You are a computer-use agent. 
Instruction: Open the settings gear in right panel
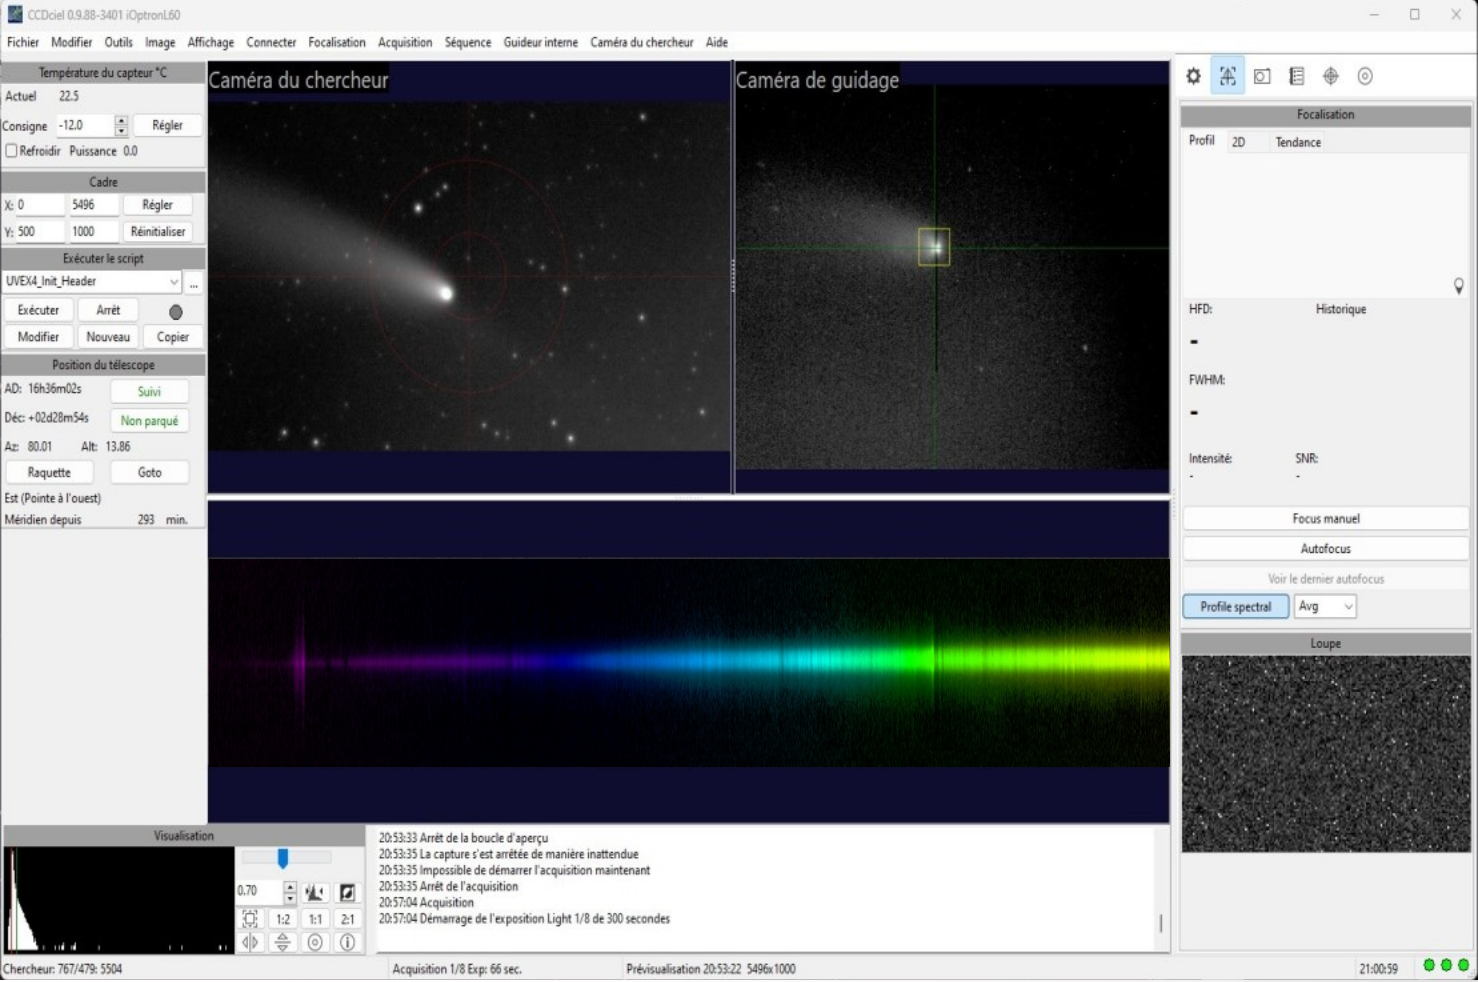point(1193,76)
